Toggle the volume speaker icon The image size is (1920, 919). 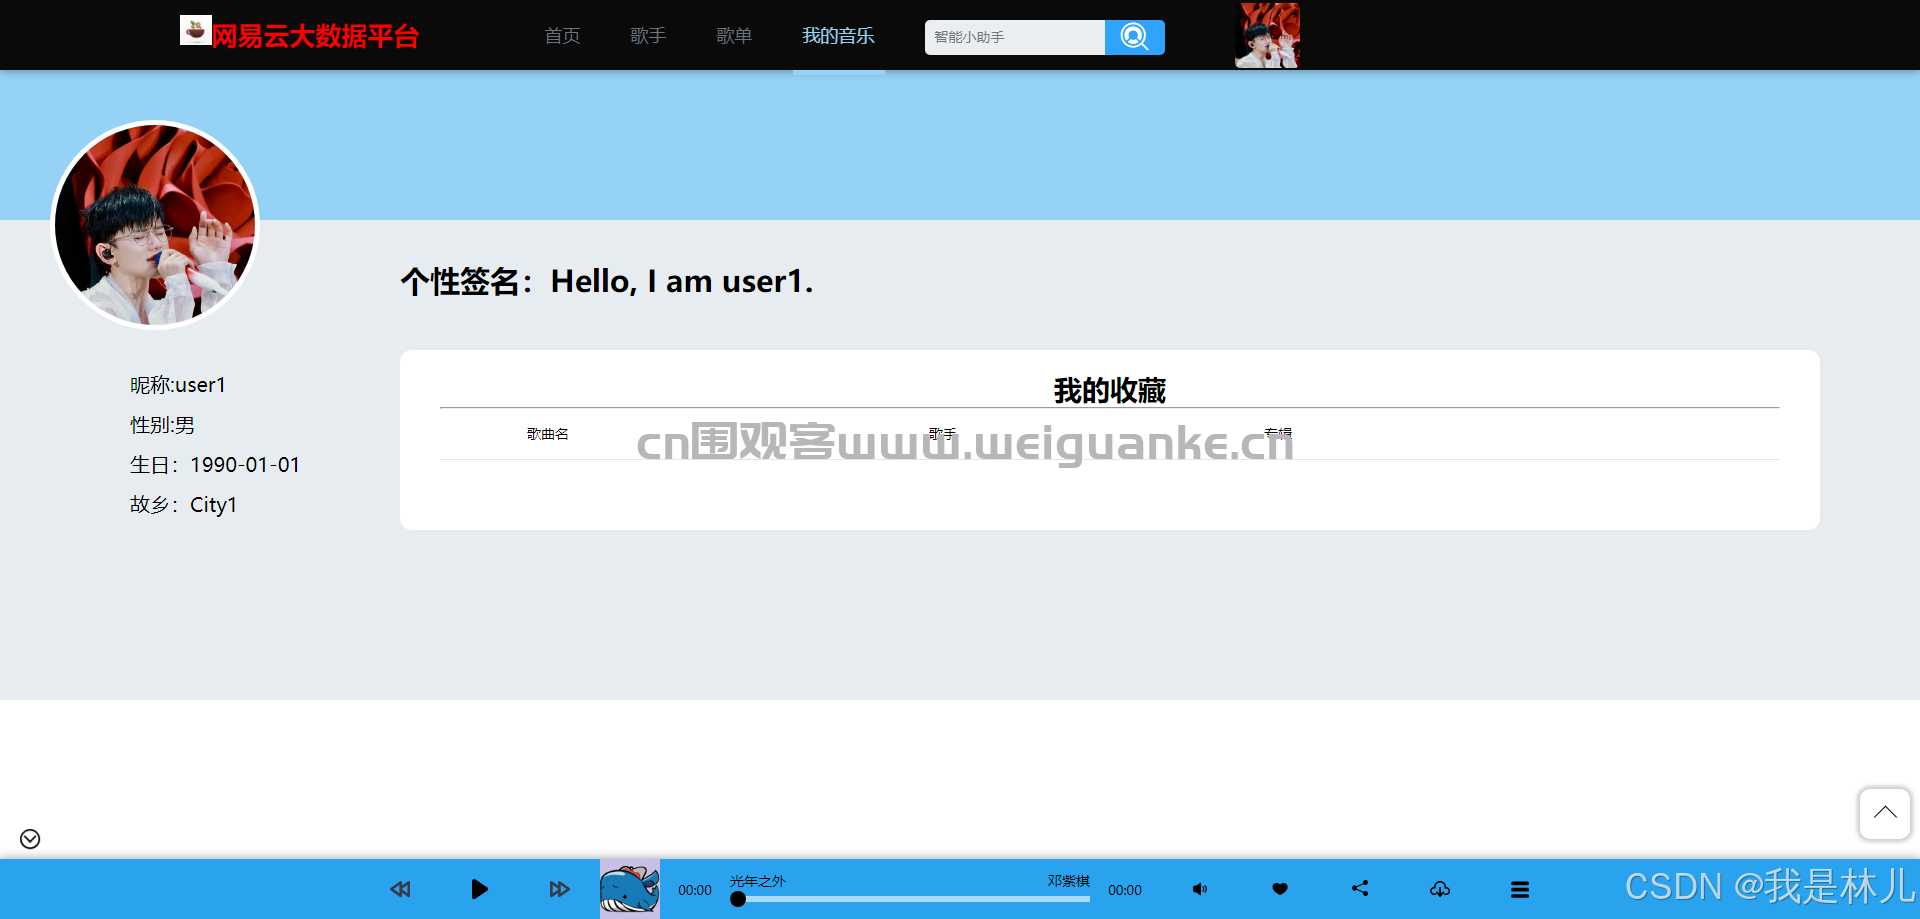[1200, 889]
